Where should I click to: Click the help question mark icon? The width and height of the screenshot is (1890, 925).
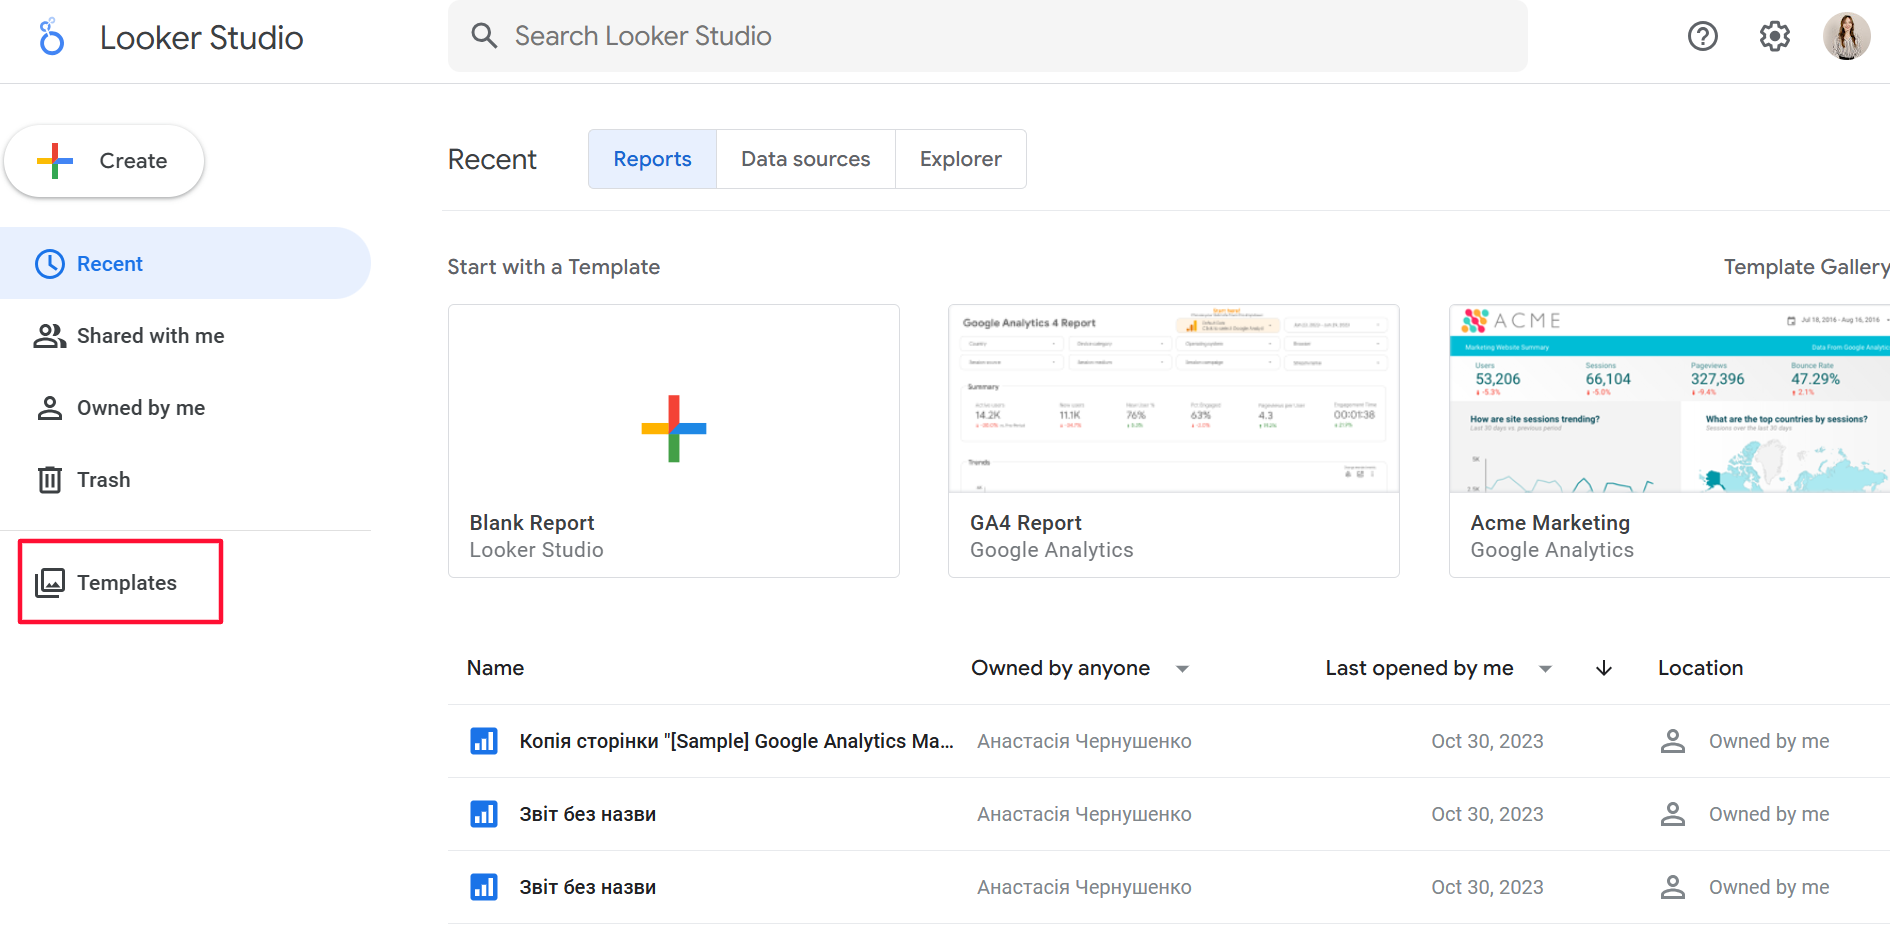(x=1702, y=36)
